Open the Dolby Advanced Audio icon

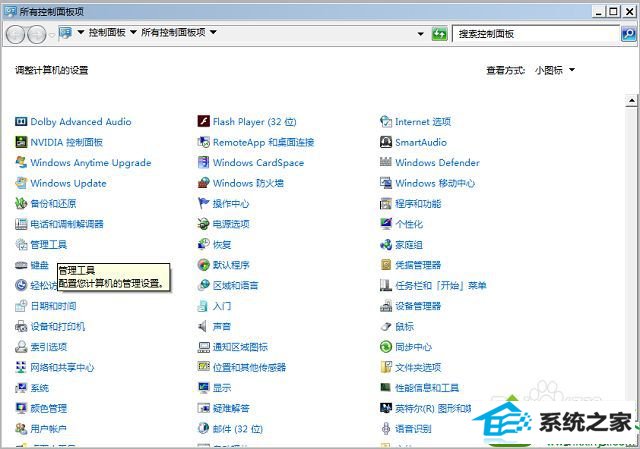pos(21,122)
